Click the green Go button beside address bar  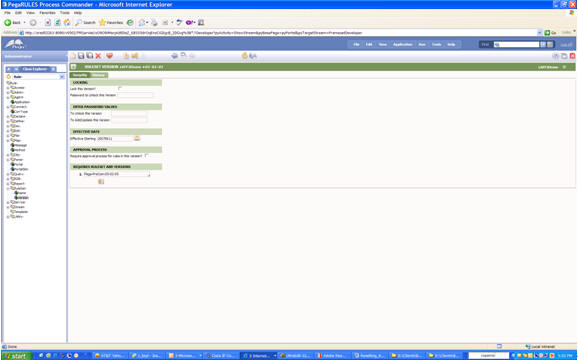[550, 33]
